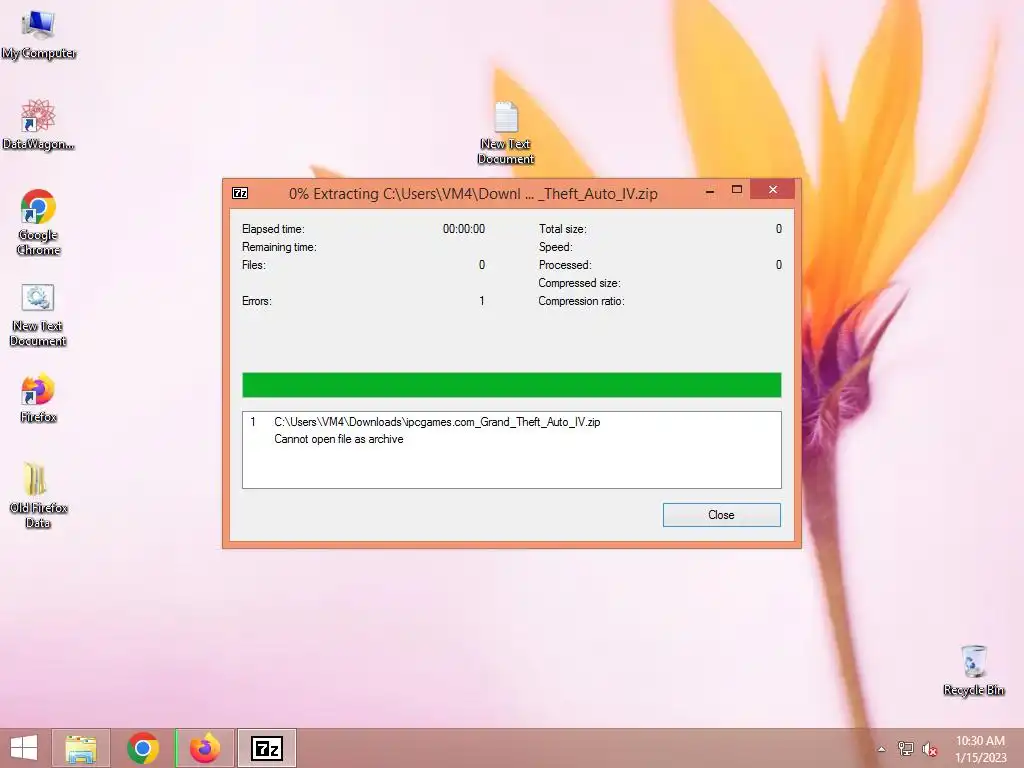Click the extracting title bar text
Viewport: 1024px width, 768px height.
coord(473,194)
